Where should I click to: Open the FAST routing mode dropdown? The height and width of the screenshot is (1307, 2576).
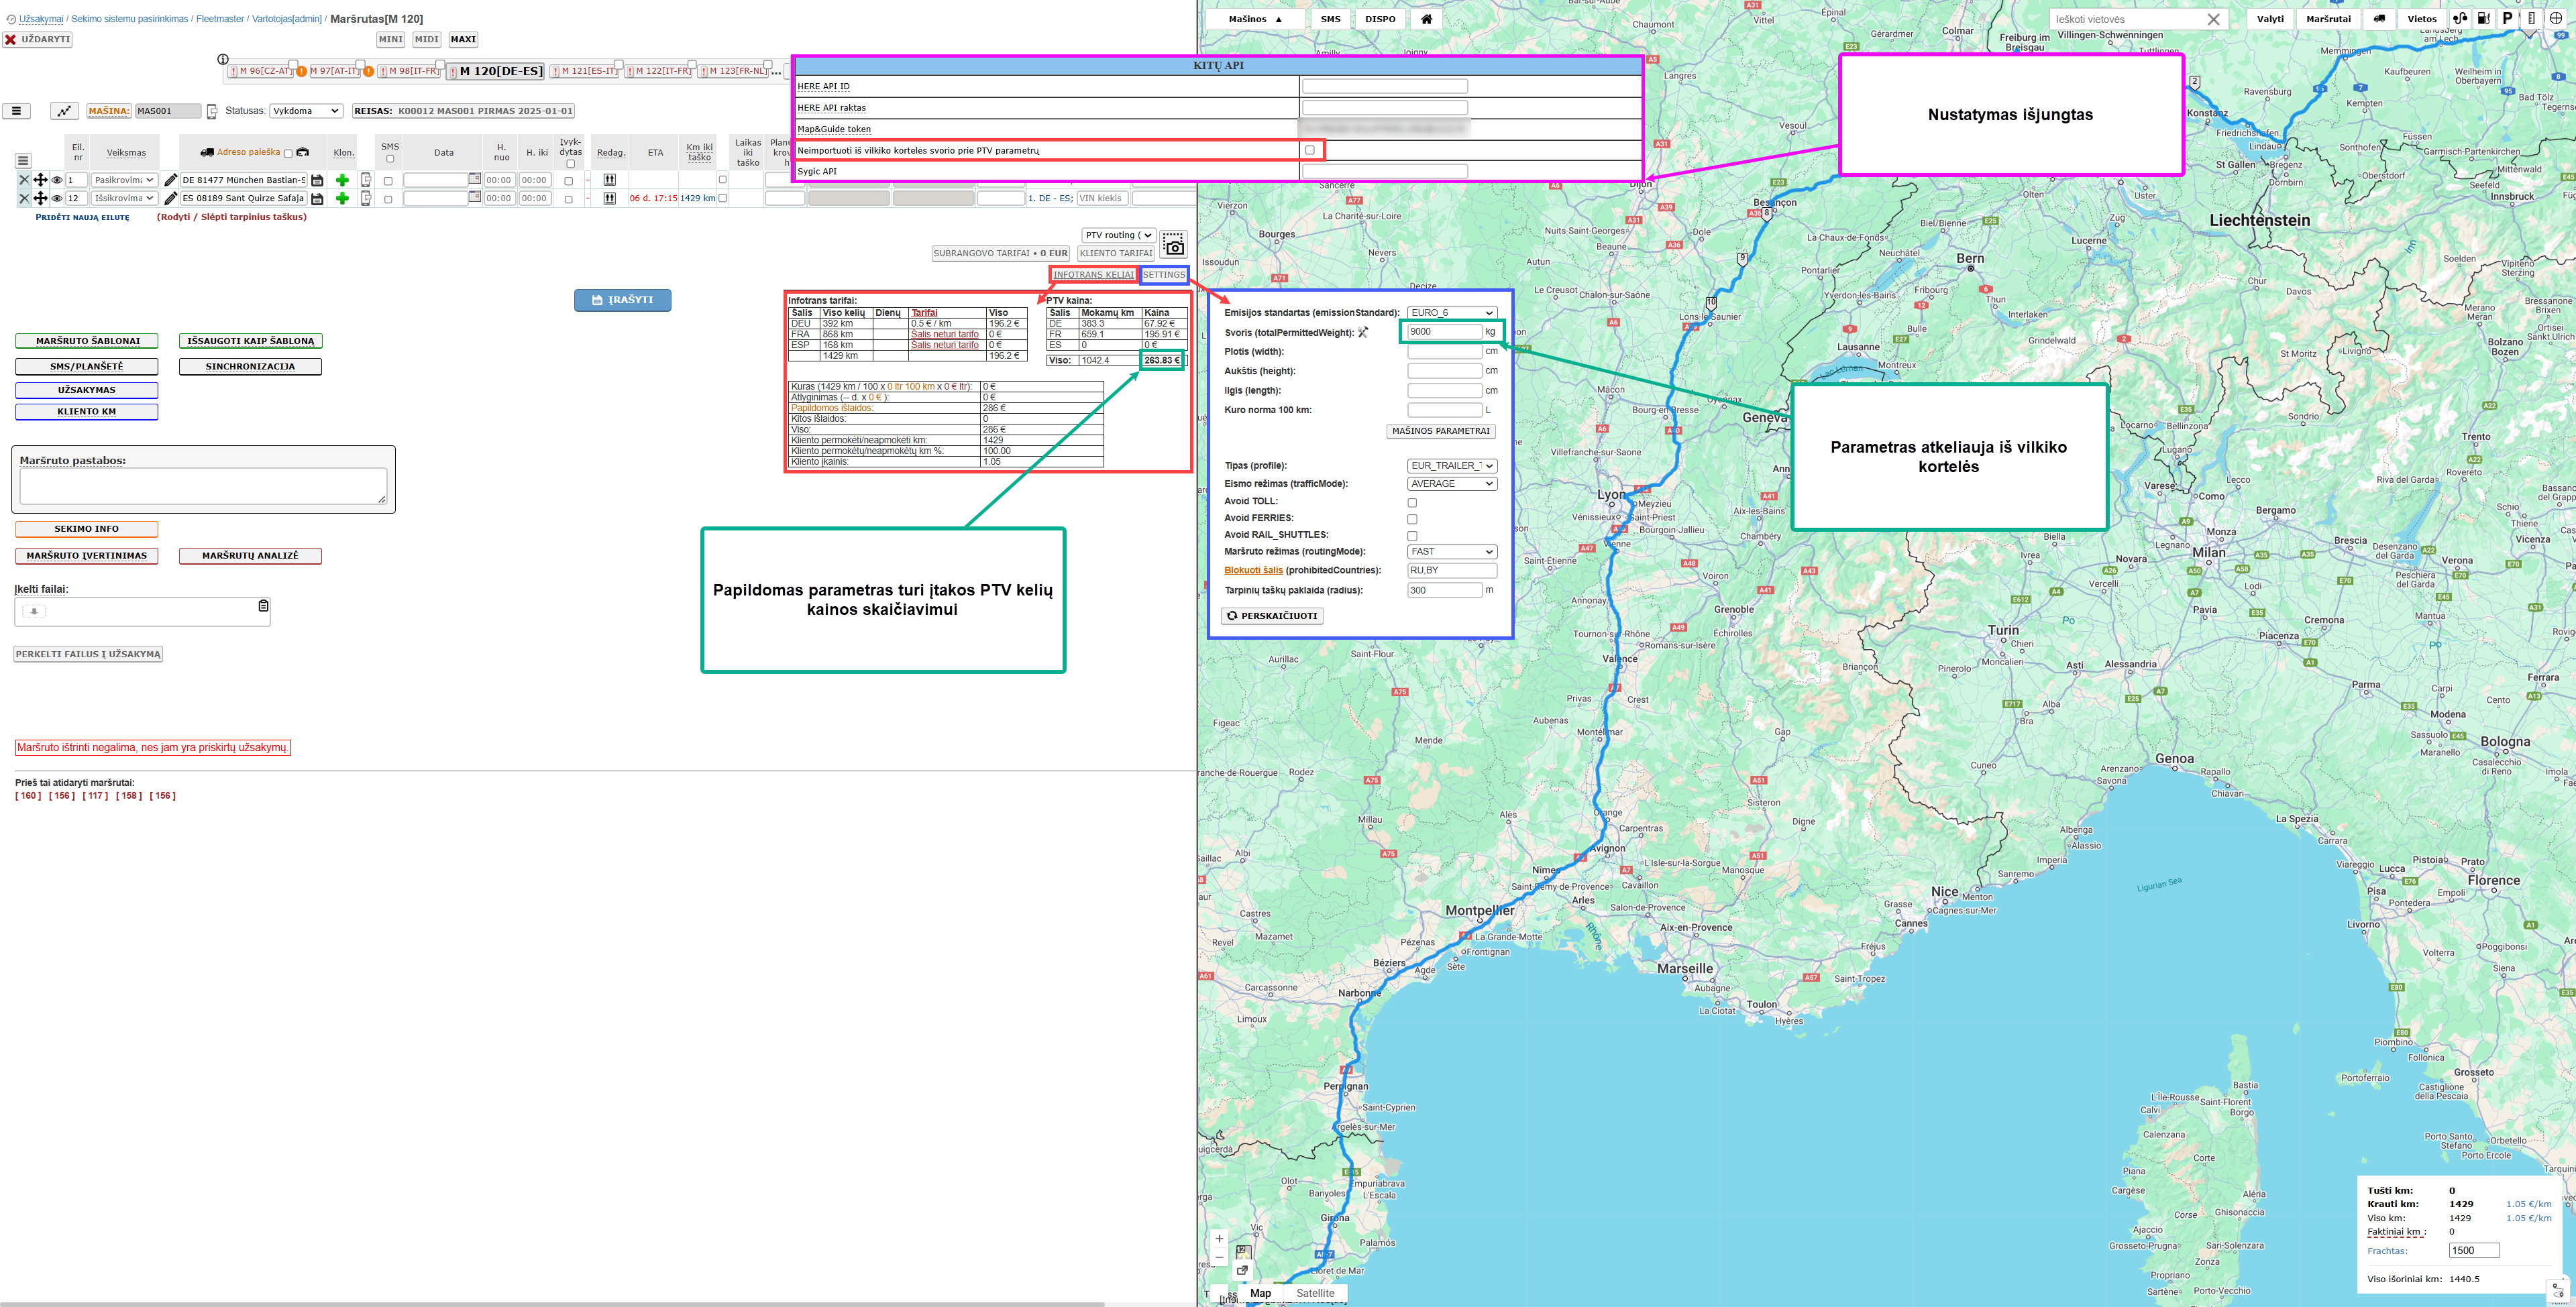point(1452,552)
